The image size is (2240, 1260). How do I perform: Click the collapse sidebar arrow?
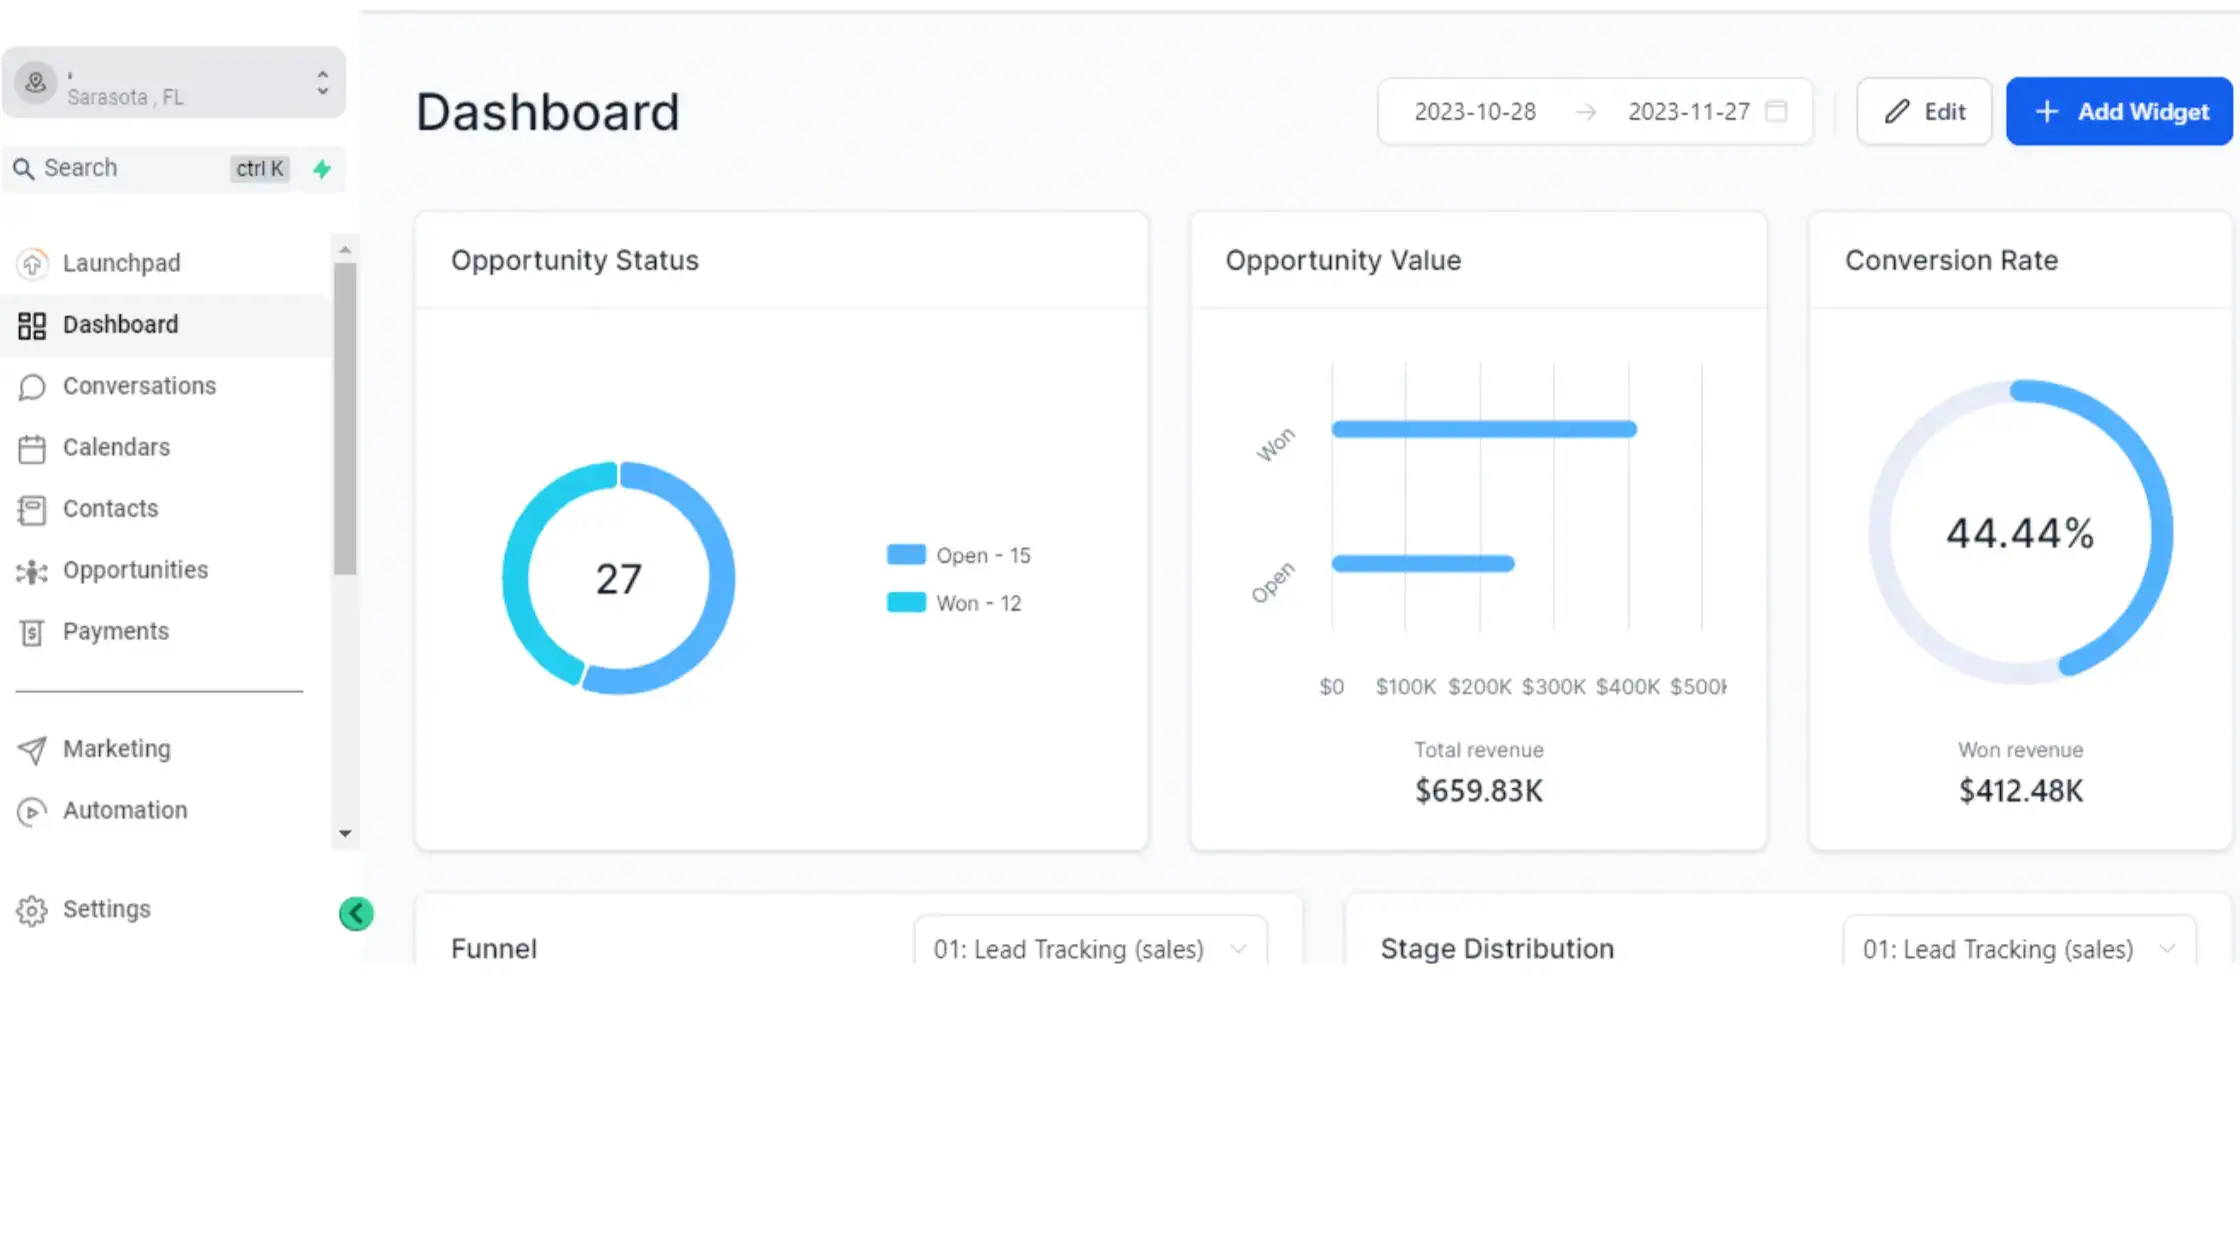[355, 912]
